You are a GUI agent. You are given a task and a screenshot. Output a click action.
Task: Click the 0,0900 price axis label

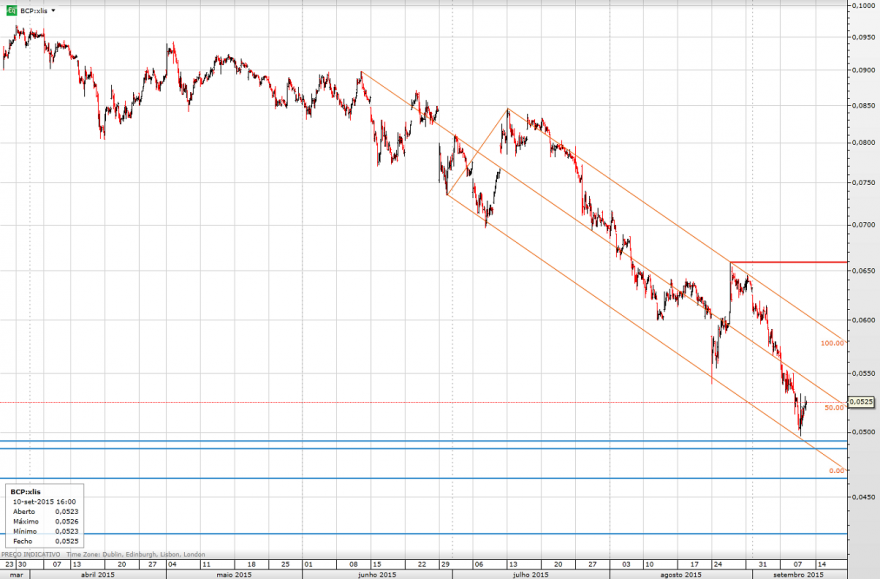tap(863, 70)
